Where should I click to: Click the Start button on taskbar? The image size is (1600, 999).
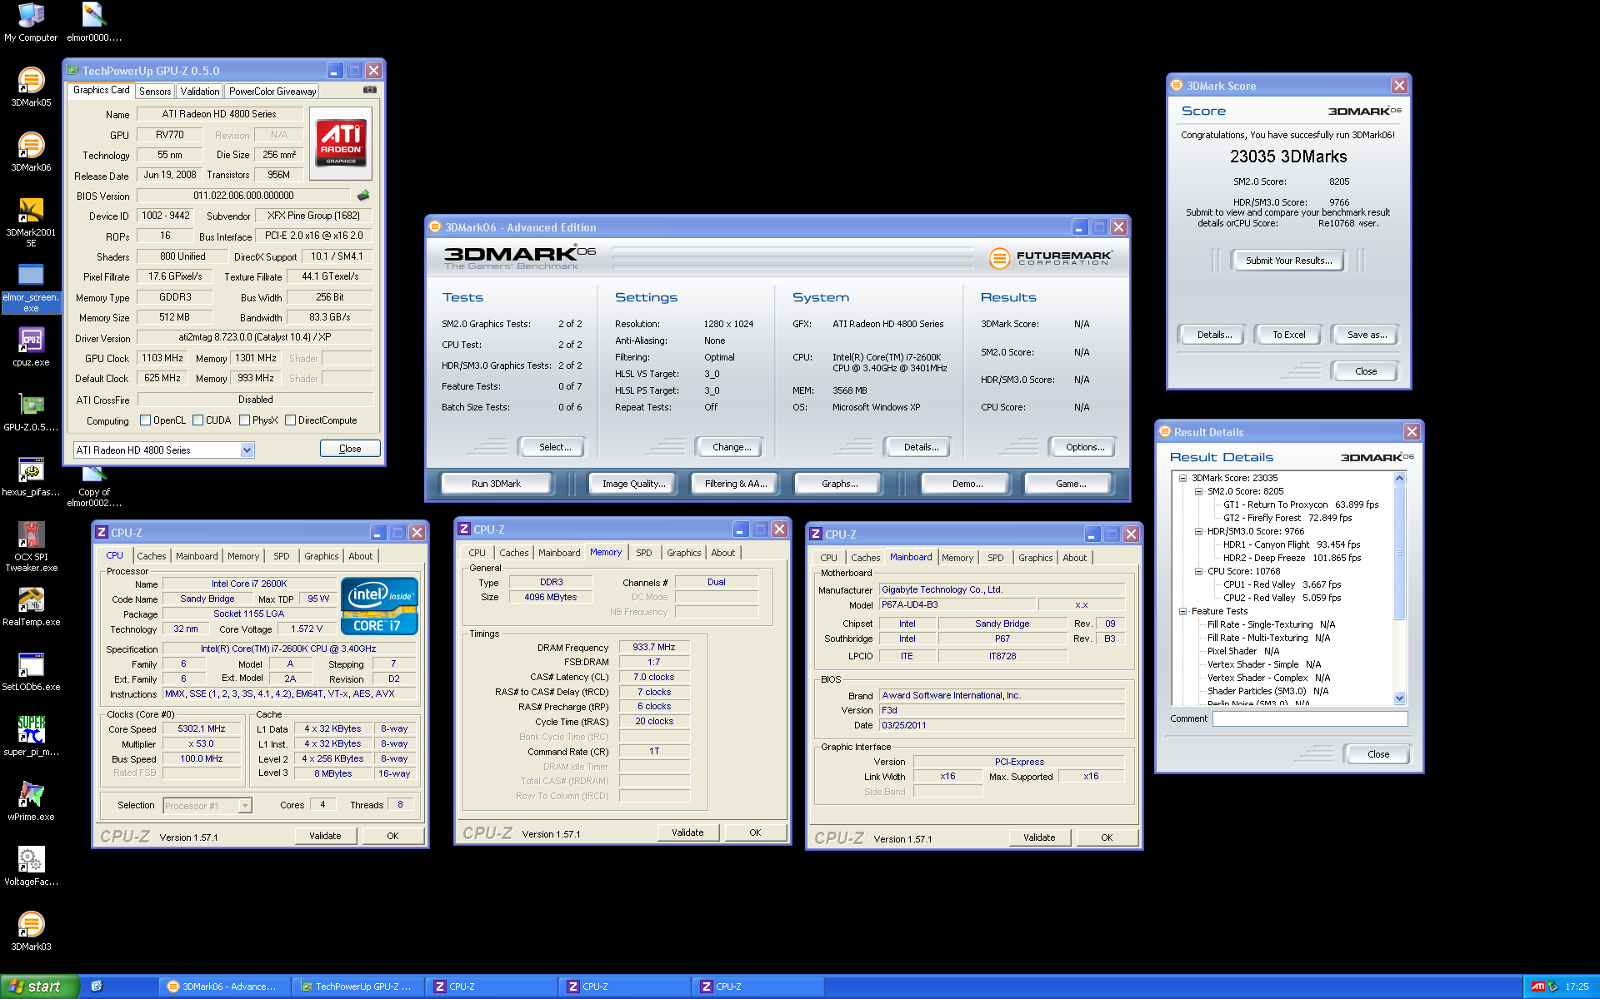pyautogui.click(x=39, y=987)
